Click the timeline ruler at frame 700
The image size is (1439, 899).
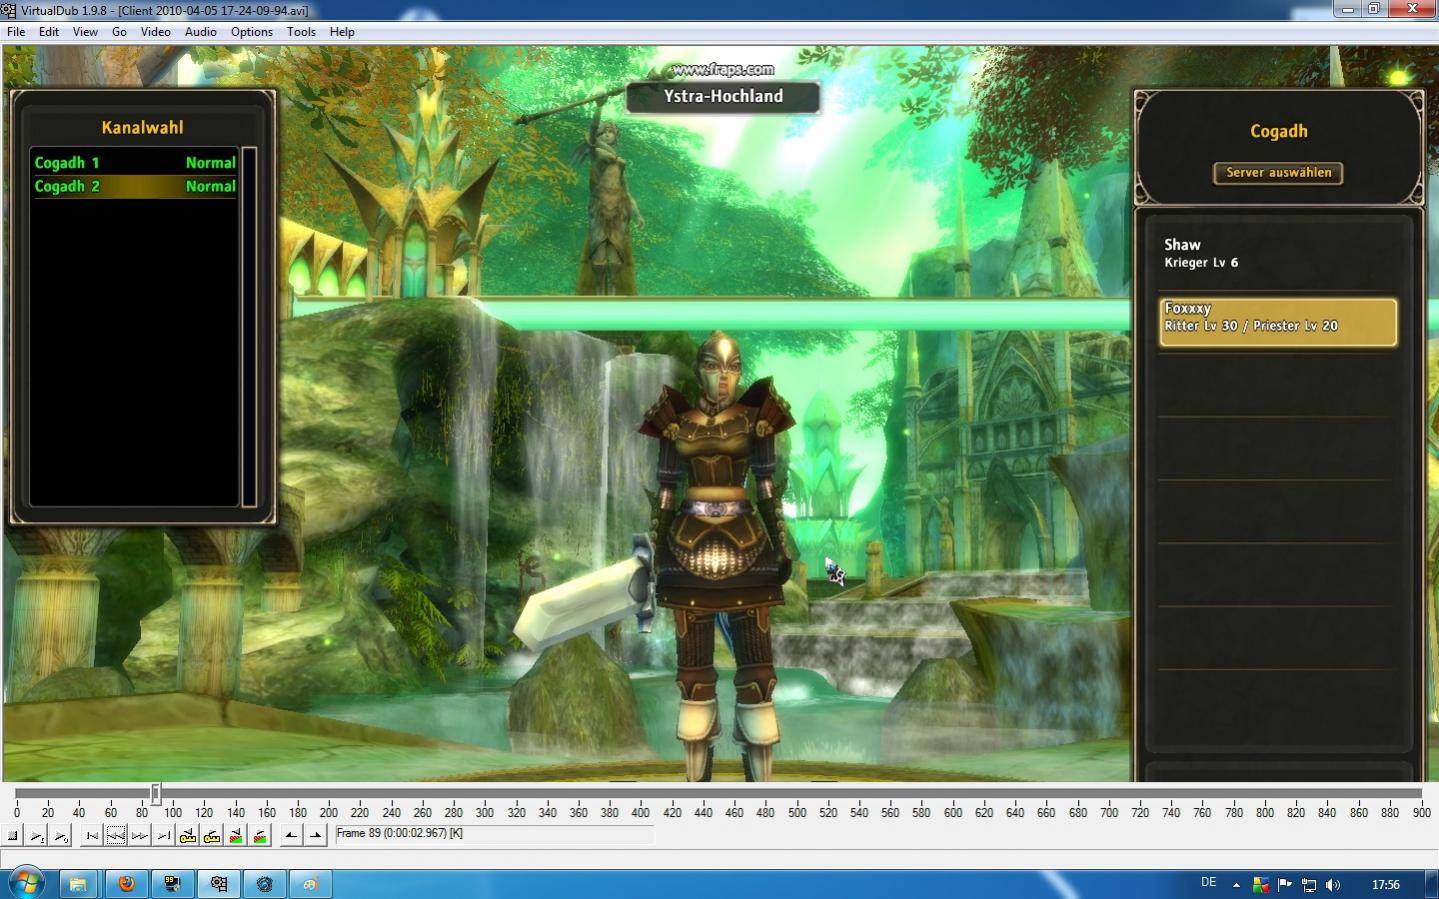(x=1109, y=813)
